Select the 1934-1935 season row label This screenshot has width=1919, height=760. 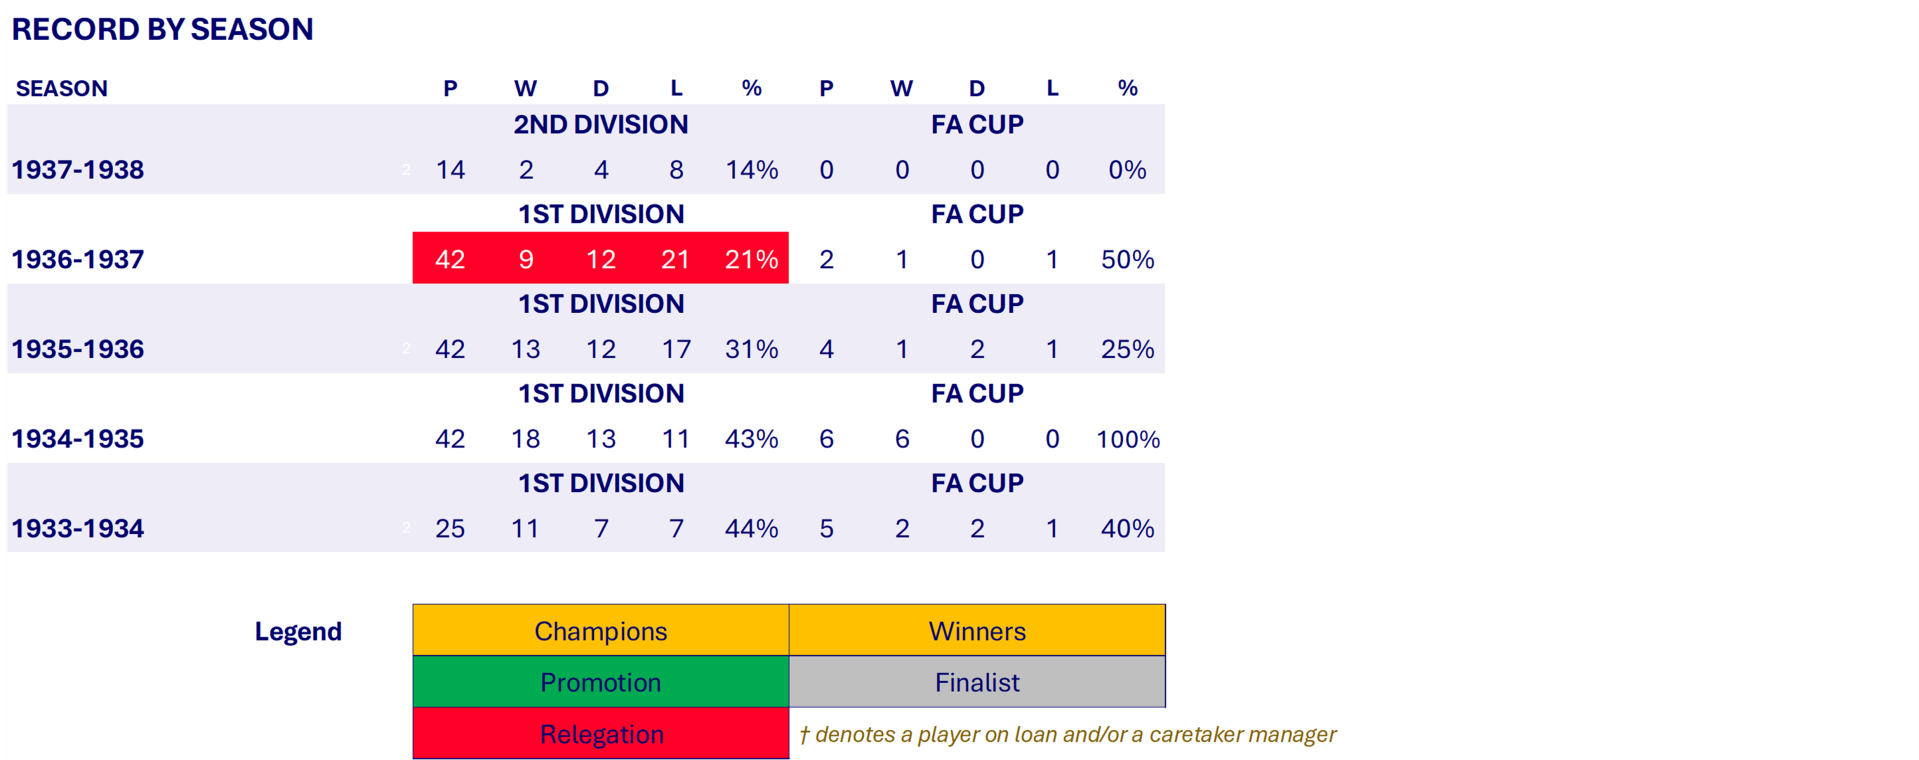point(78,439)
